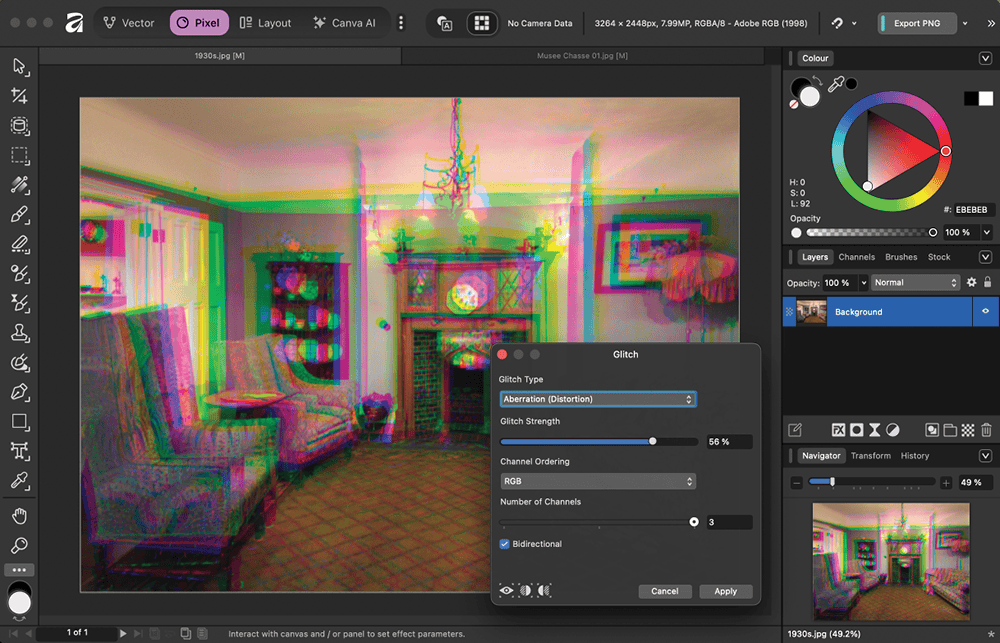Screen dimensions: 1000x643
Task: Select the Move tool arrow
Action: (19, 66)
